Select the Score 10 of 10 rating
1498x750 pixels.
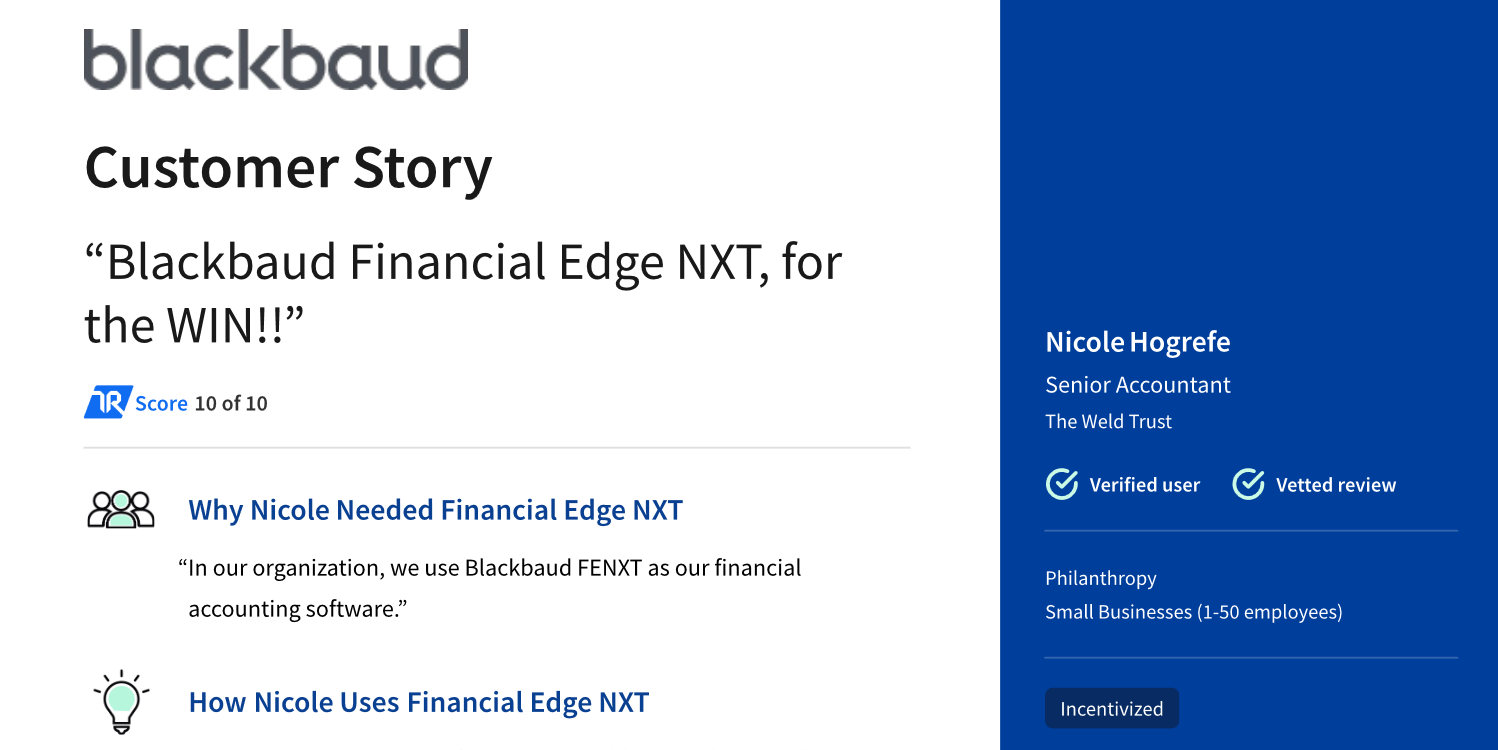coord(201,403)
